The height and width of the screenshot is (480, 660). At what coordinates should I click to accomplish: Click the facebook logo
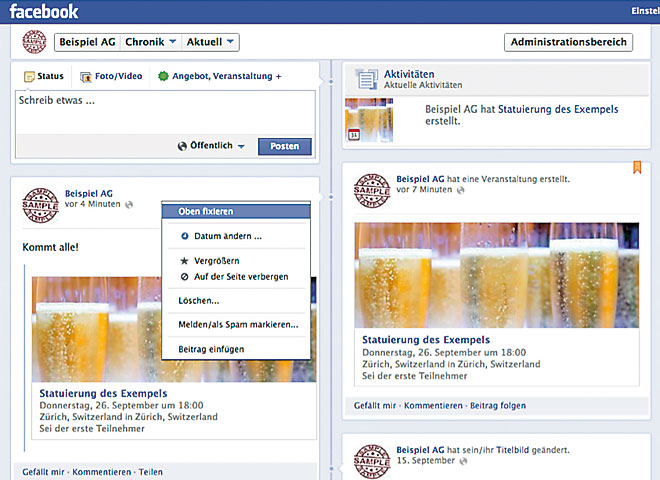44,11
